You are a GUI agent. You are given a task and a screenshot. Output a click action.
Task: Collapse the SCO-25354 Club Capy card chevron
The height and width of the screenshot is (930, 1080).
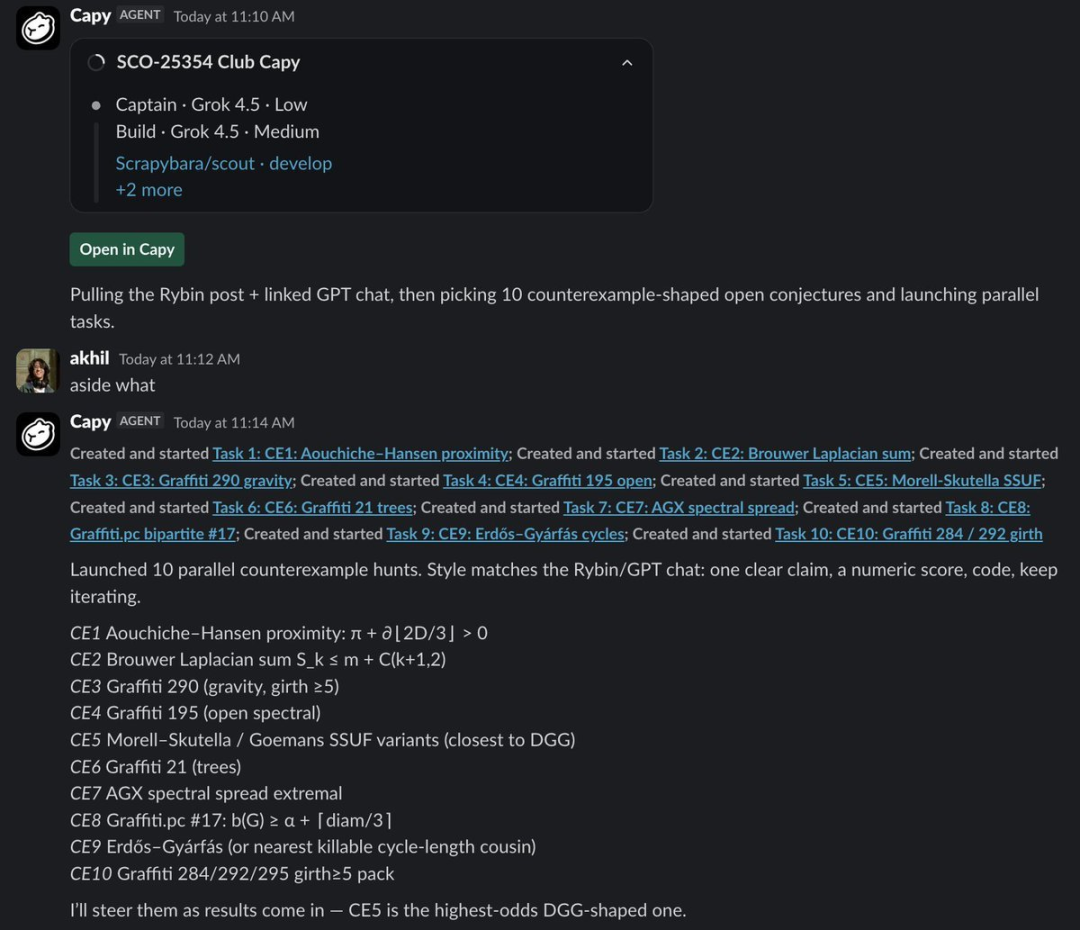(x=627, y=63)
